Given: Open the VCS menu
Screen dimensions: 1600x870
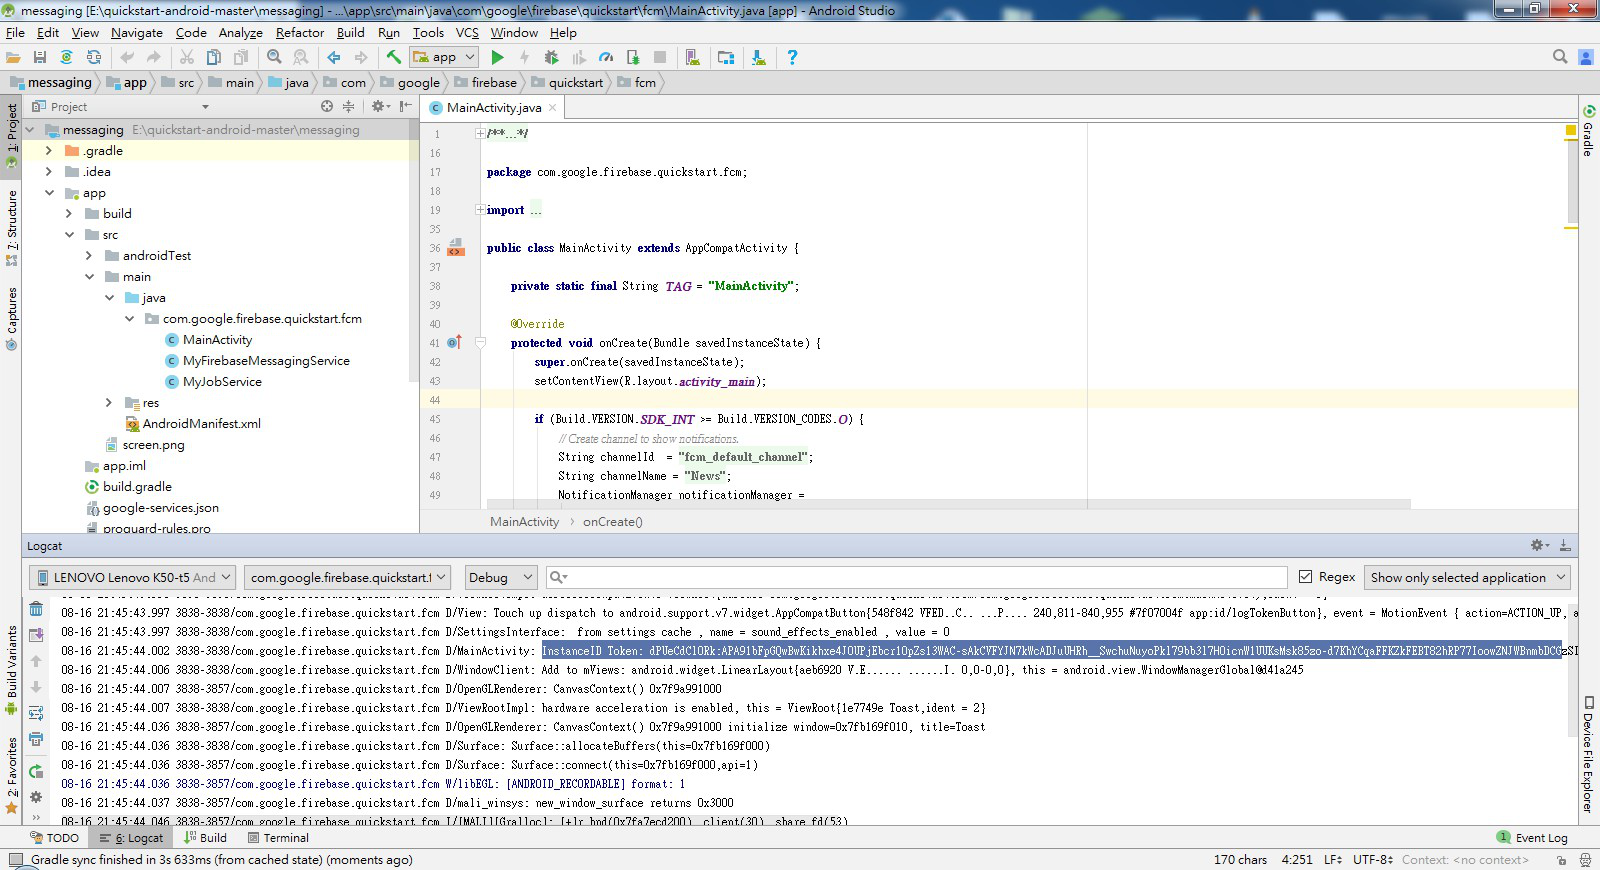Looking at the screenshot, I should click(467, 32).
